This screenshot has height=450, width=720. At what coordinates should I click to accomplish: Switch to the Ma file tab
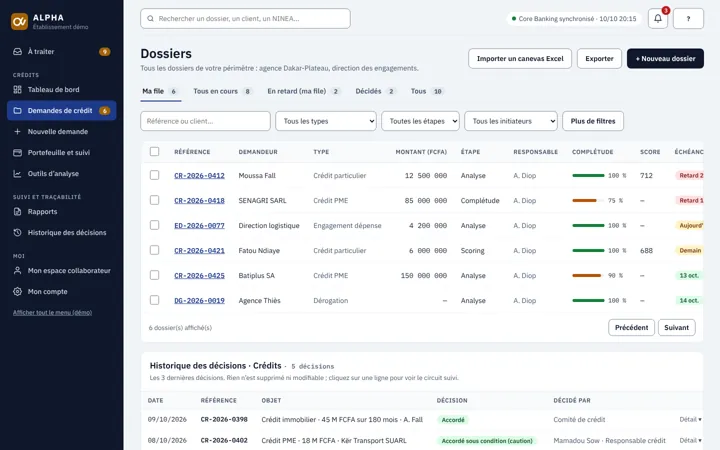(x=160, y=91)
